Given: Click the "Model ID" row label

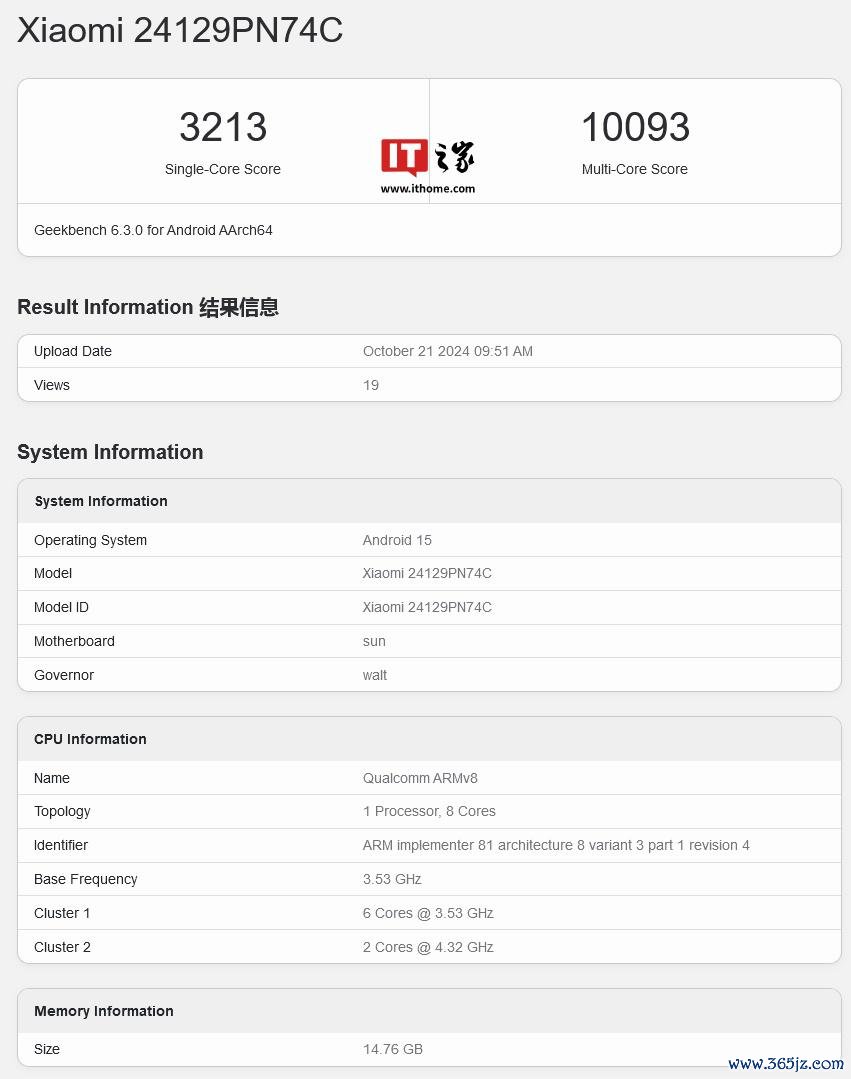Looking at the screenshot, I should click(x=61, y=607).
